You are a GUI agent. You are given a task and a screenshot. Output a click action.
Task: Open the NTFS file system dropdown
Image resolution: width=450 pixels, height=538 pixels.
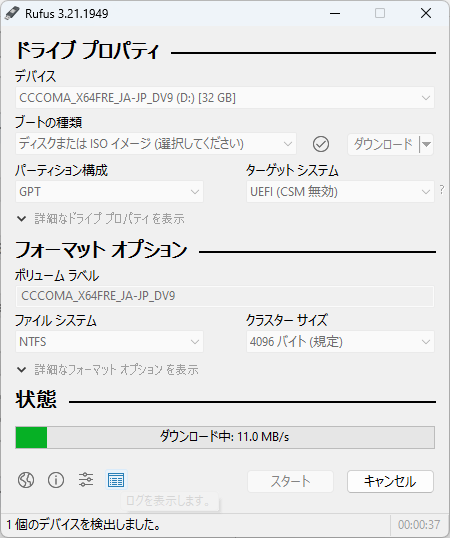pyautogui.click(x=109, y=341)
